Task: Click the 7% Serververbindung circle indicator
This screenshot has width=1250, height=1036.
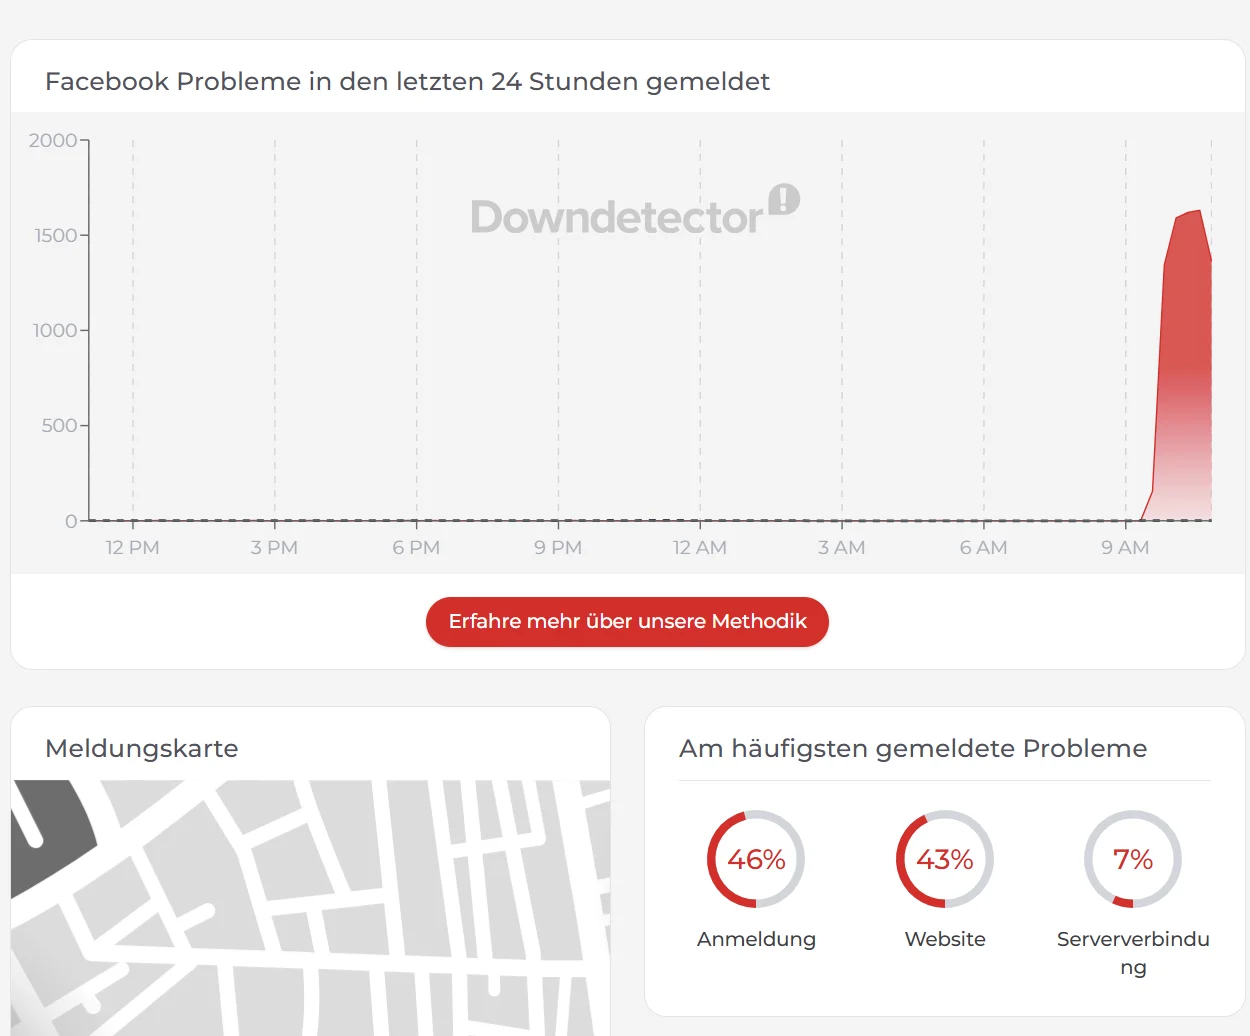Action: [x=1133, y=859]
